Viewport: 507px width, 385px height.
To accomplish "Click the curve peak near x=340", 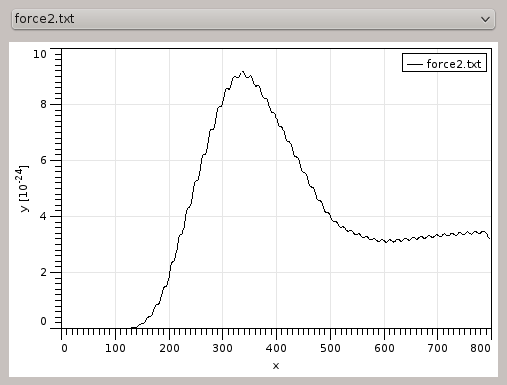I will coord(243,72).
